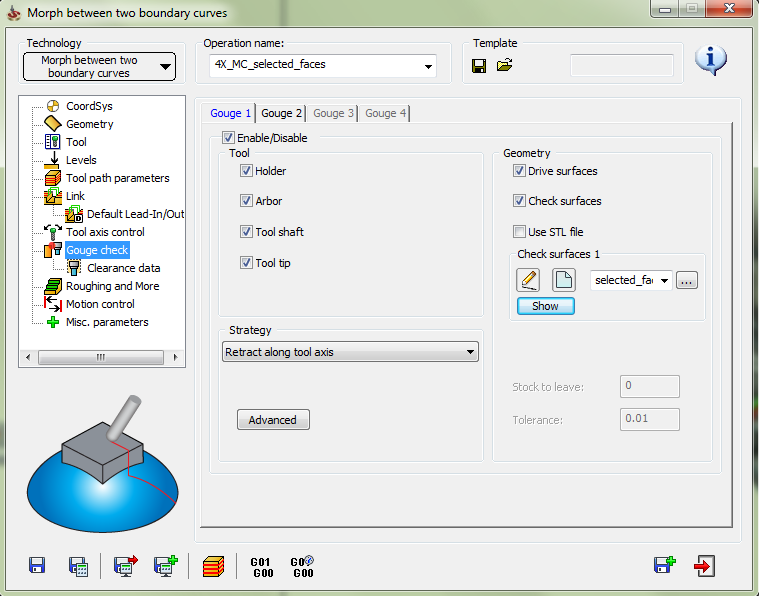
Task: Minimize the dialog window
Action: point(665,8)
